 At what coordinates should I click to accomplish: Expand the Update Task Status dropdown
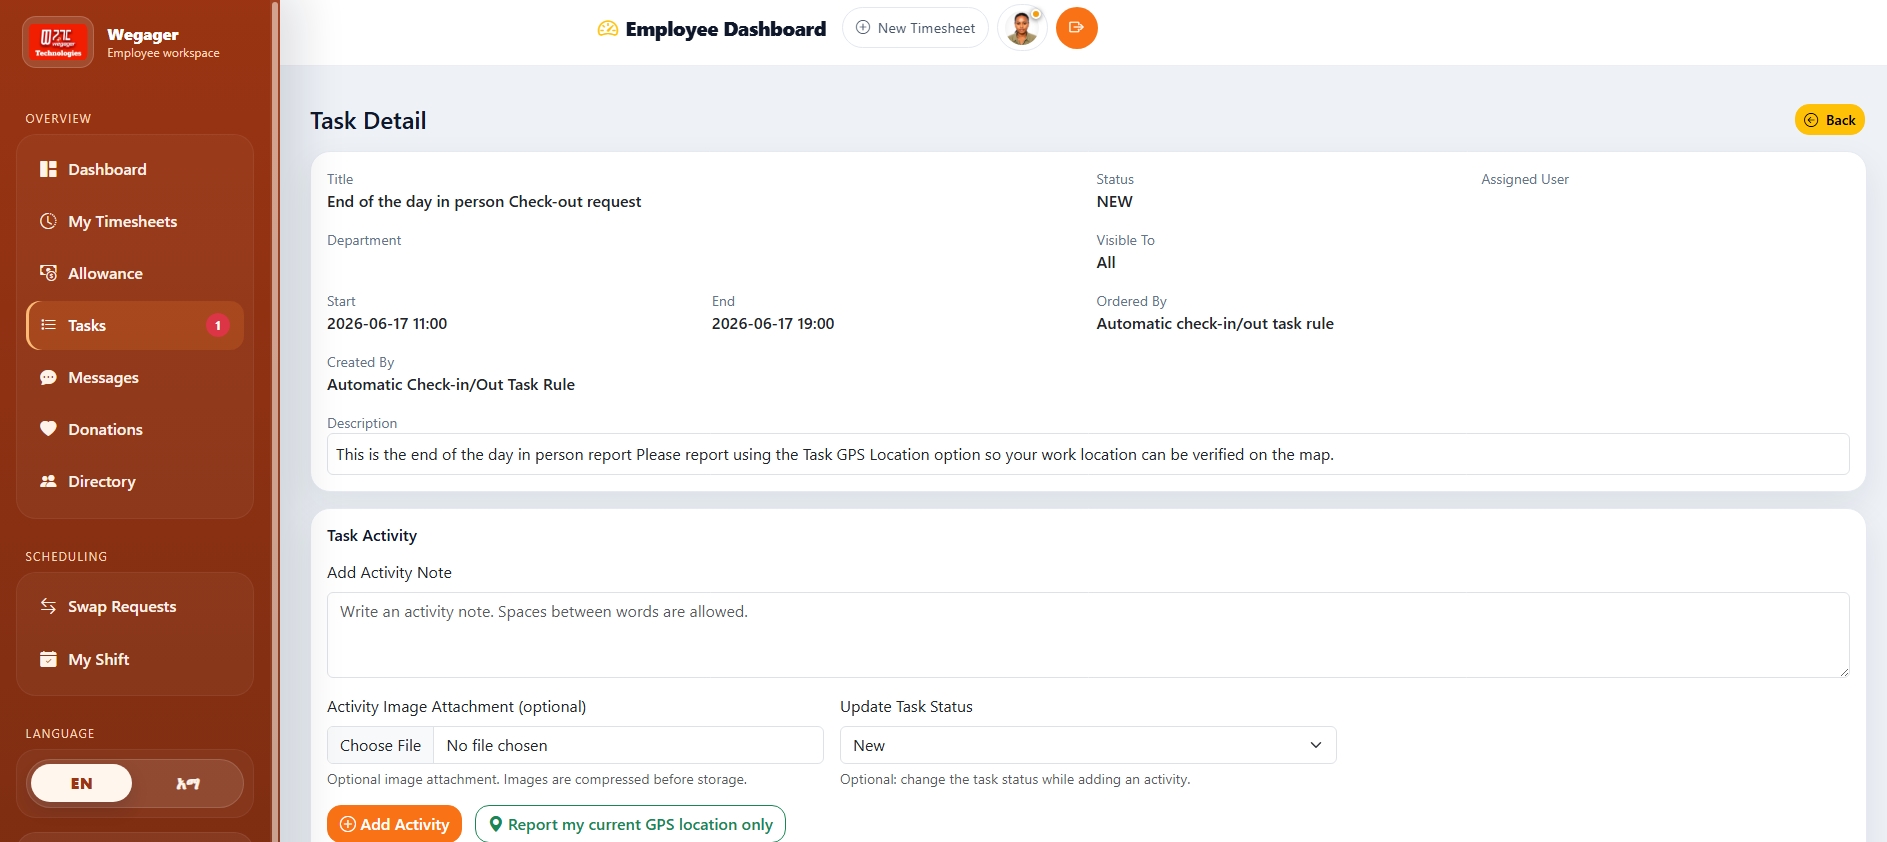(1088, 745)
